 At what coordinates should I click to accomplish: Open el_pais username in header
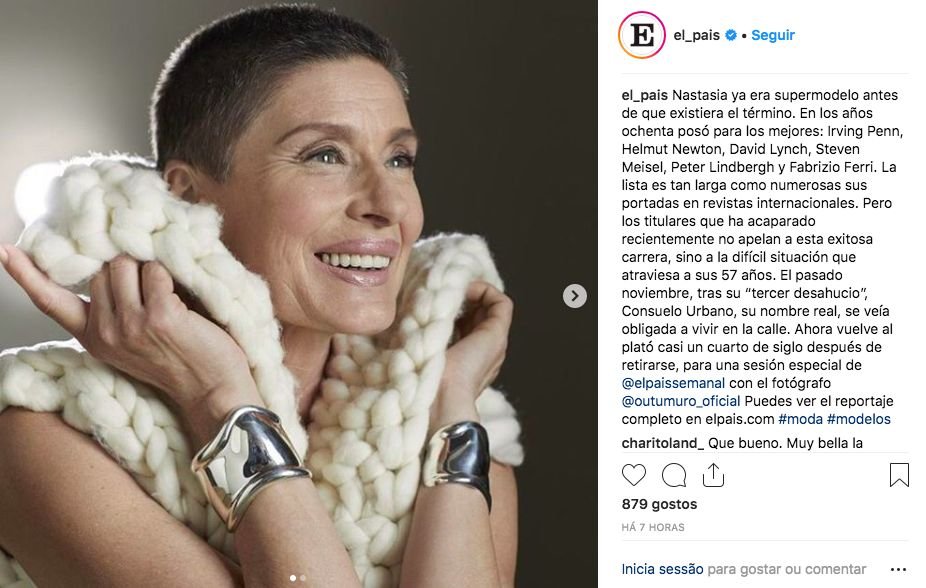pyautogui.click(x=696, y=35)
